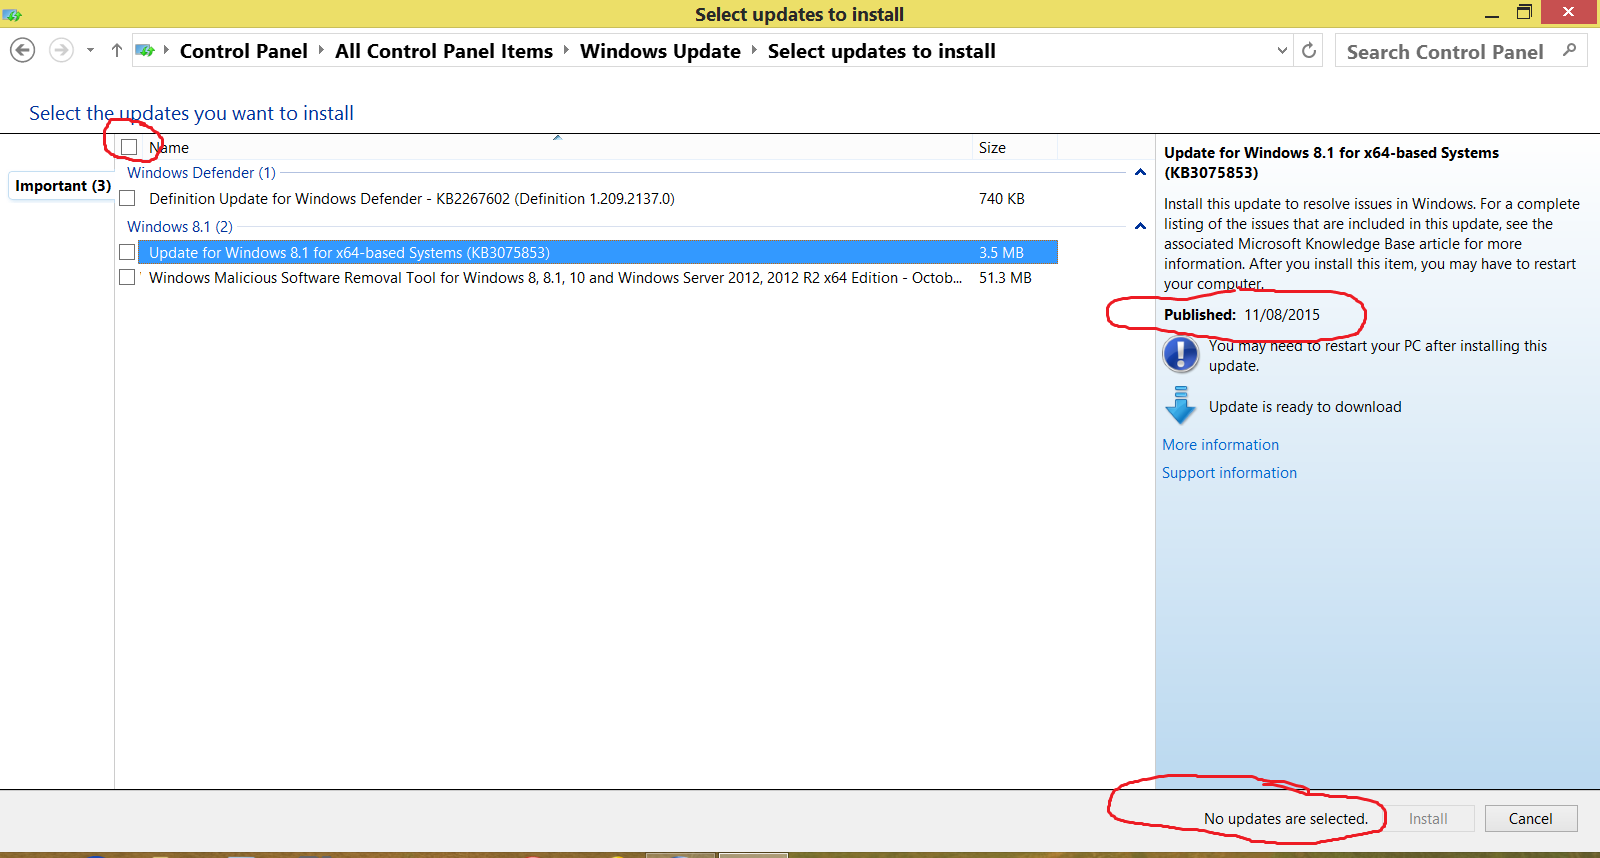Image resolution: width=1600 pixels, height=858 pixels.
Task: Refresh the address bar location
Action: coord(1309,50)
